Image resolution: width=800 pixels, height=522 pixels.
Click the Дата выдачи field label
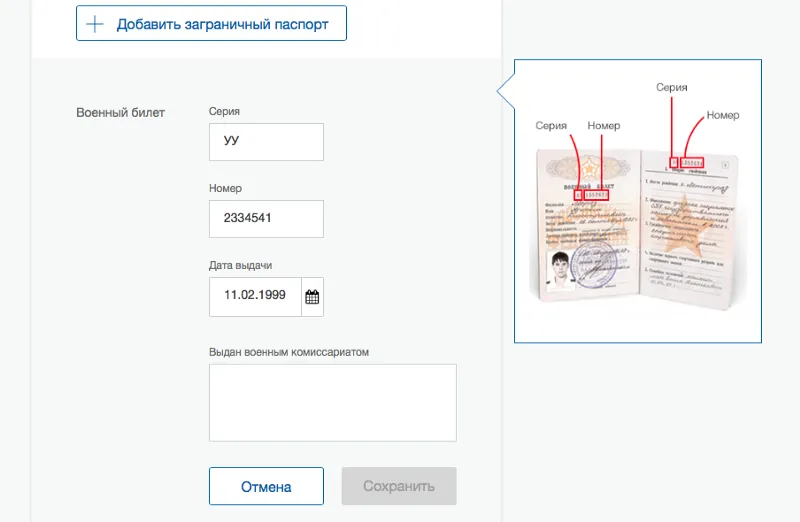[240, 266]
